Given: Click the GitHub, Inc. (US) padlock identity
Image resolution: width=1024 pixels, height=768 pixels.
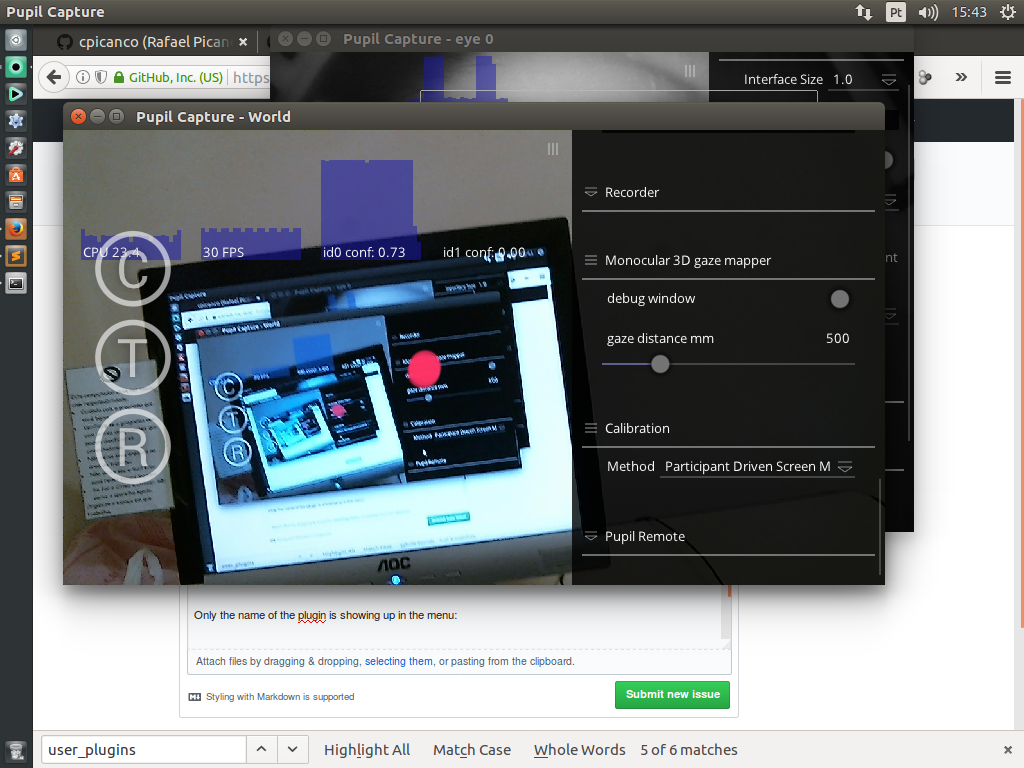Looking at the screenshot, I should coord(168,77).
